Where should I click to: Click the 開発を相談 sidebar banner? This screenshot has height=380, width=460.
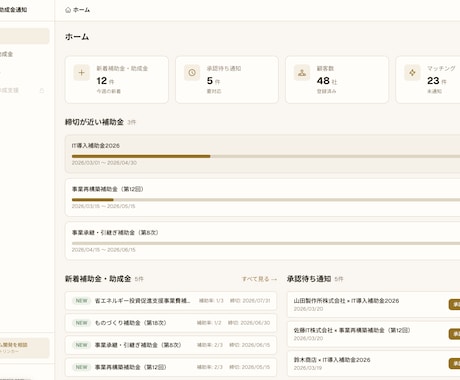24,348
